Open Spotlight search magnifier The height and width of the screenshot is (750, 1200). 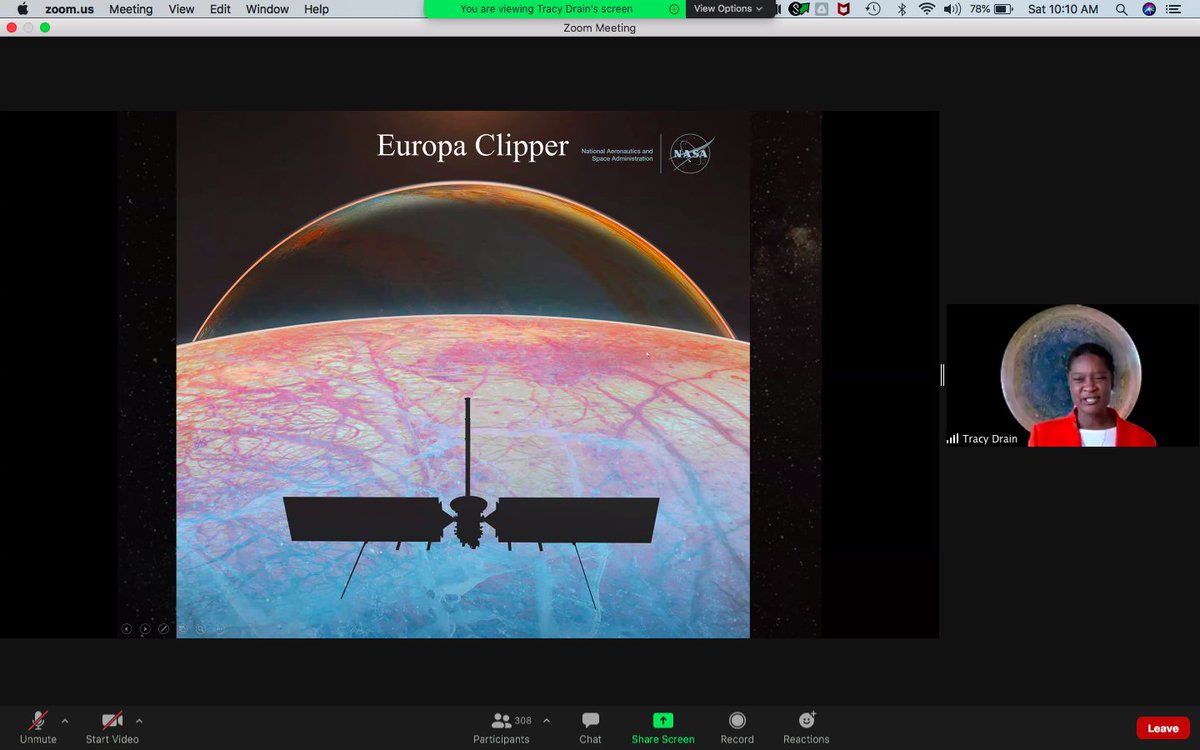[x=1122, y=9]
